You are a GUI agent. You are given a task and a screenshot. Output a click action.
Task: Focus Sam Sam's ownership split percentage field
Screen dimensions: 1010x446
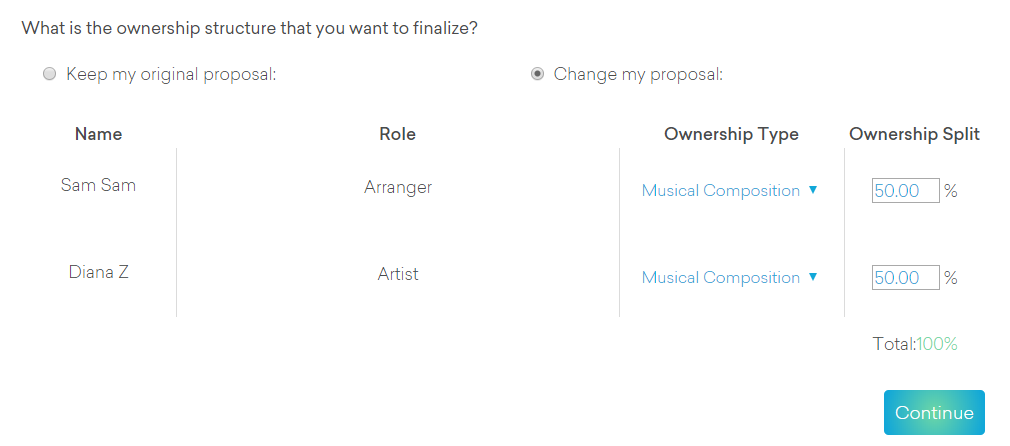[905, 191]
